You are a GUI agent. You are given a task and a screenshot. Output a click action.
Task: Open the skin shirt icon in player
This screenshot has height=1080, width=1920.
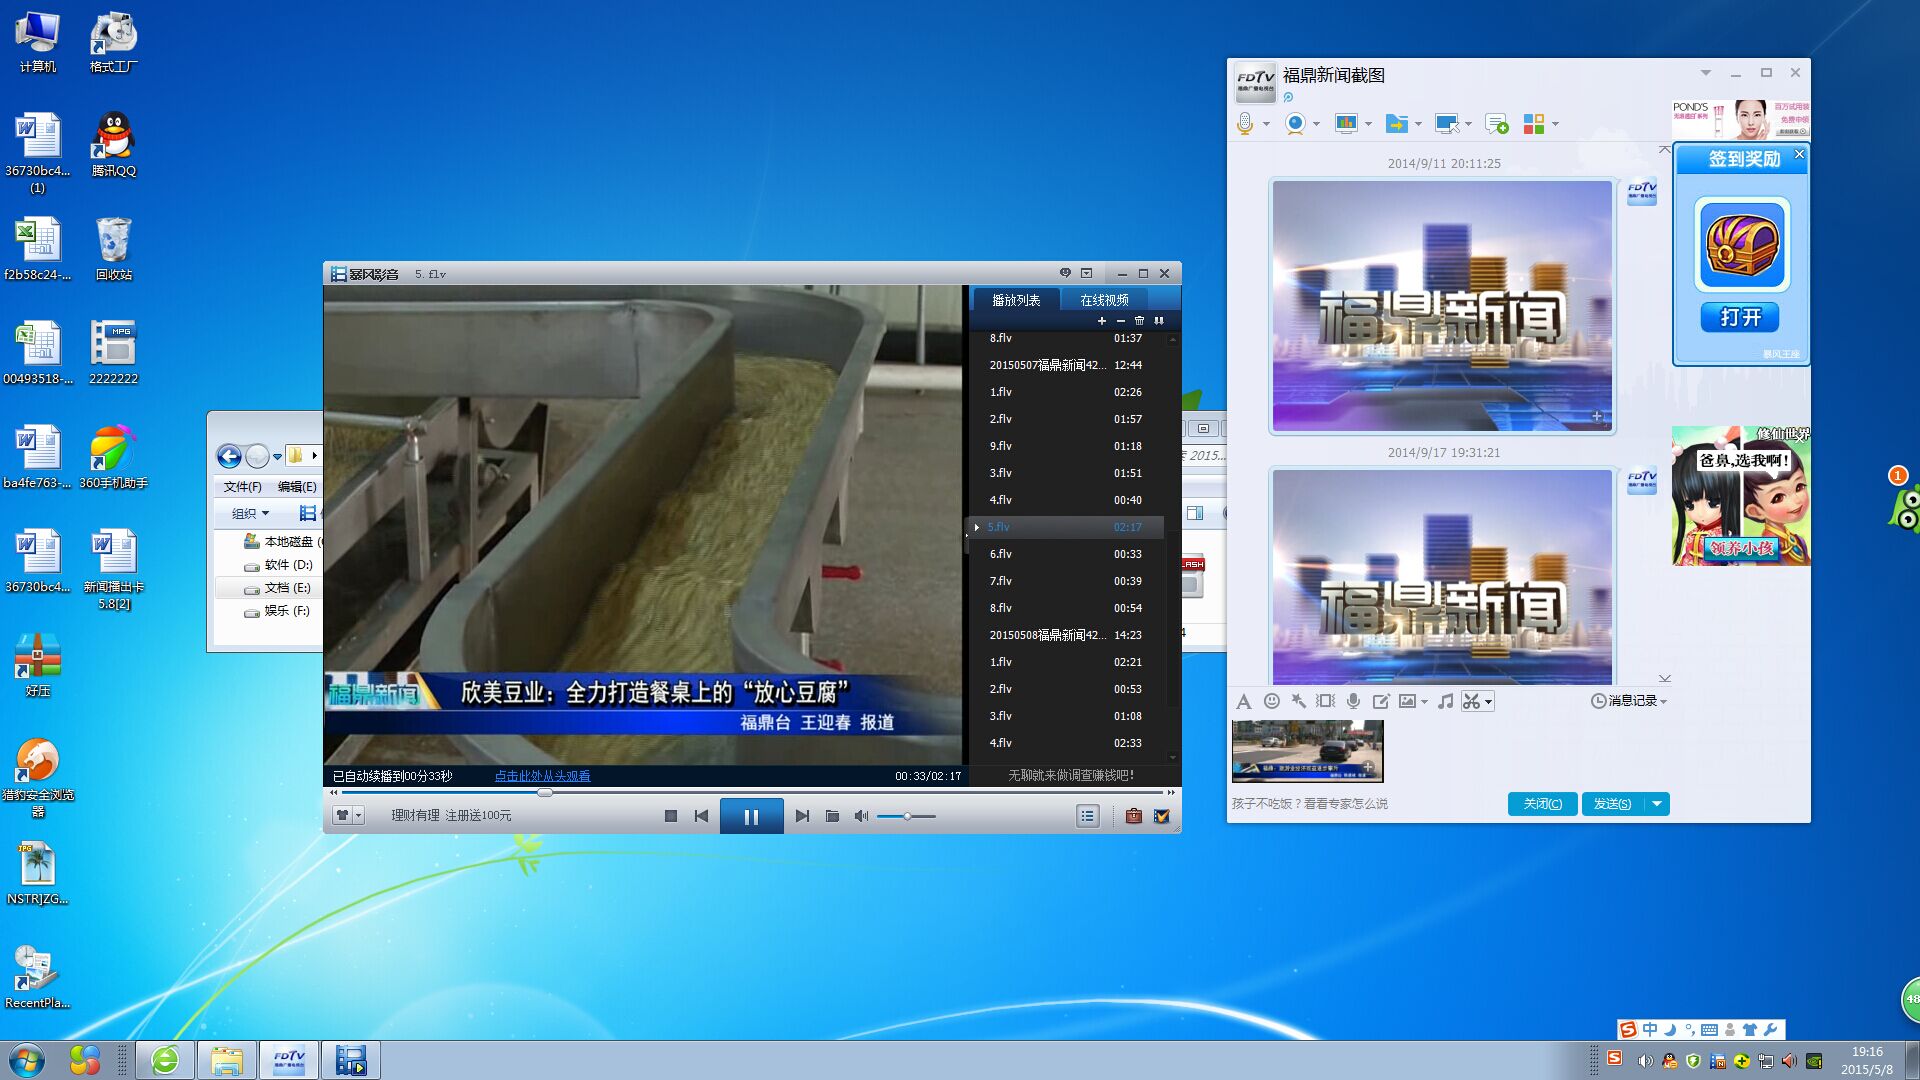point(342,815)
